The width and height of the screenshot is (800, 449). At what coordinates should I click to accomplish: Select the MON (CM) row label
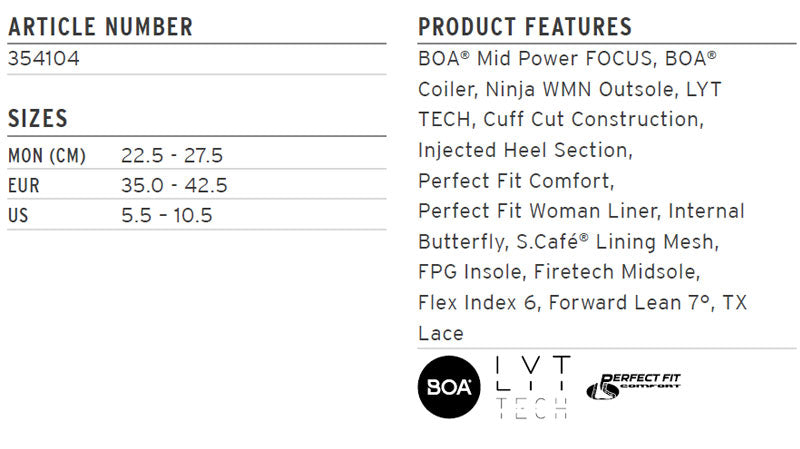pyautogui.click(x=47, y=156)
